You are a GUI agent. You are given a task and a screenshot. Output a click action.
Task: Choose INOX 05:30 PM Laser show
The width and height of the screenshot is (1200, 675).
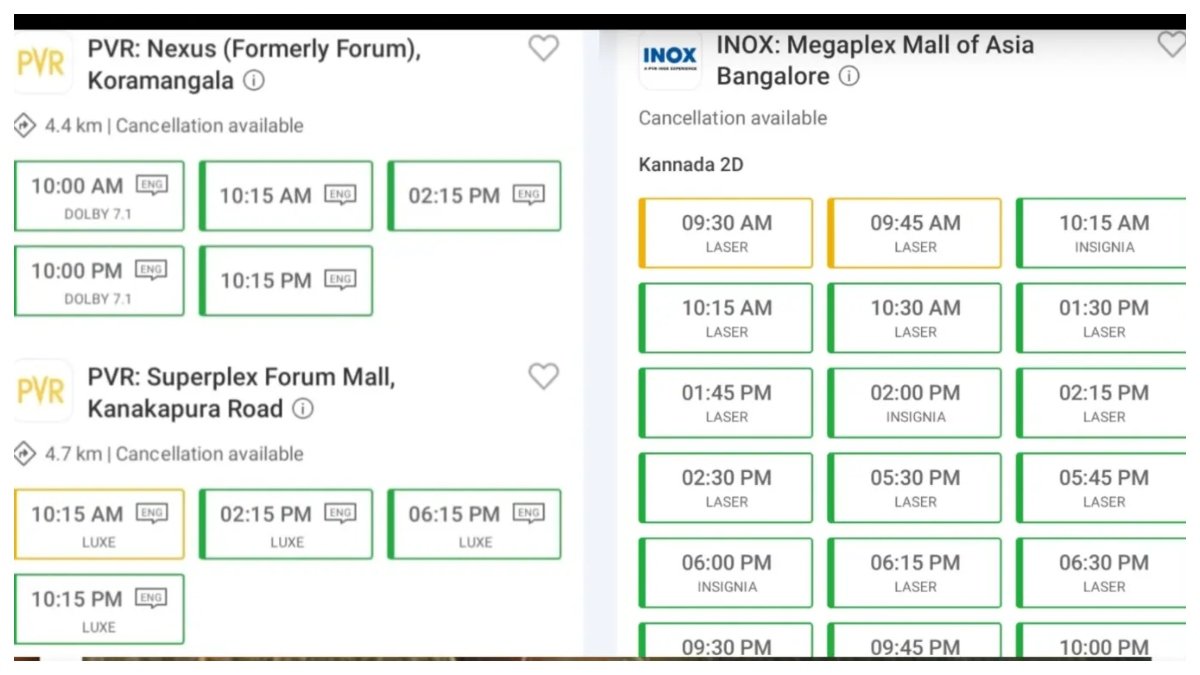click(x=914, y=488)
